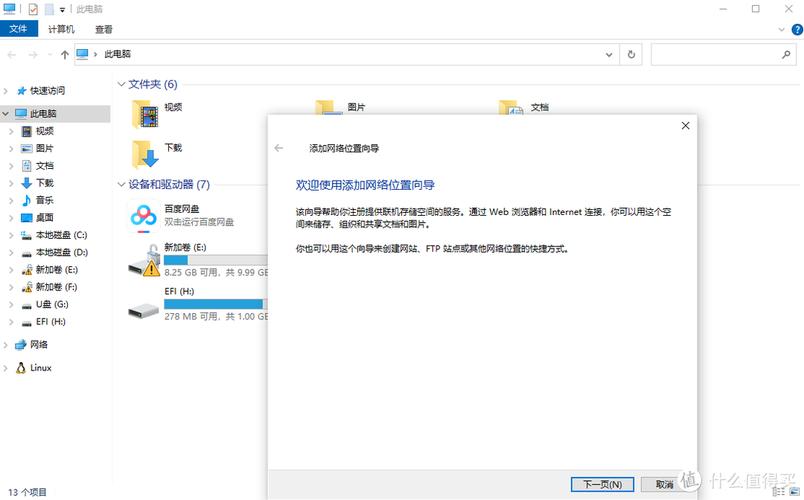The height and width of the screenshot is (500, 804).
Task: Select 文档 in the navigation tree
Action: tap(45, 166)
